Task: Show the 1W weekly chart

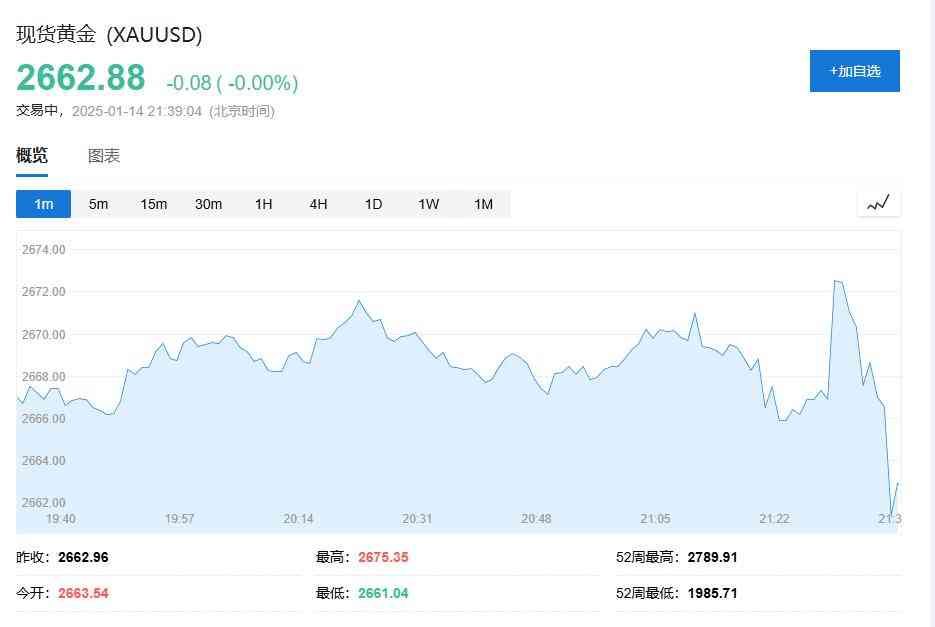Action: 428,204
